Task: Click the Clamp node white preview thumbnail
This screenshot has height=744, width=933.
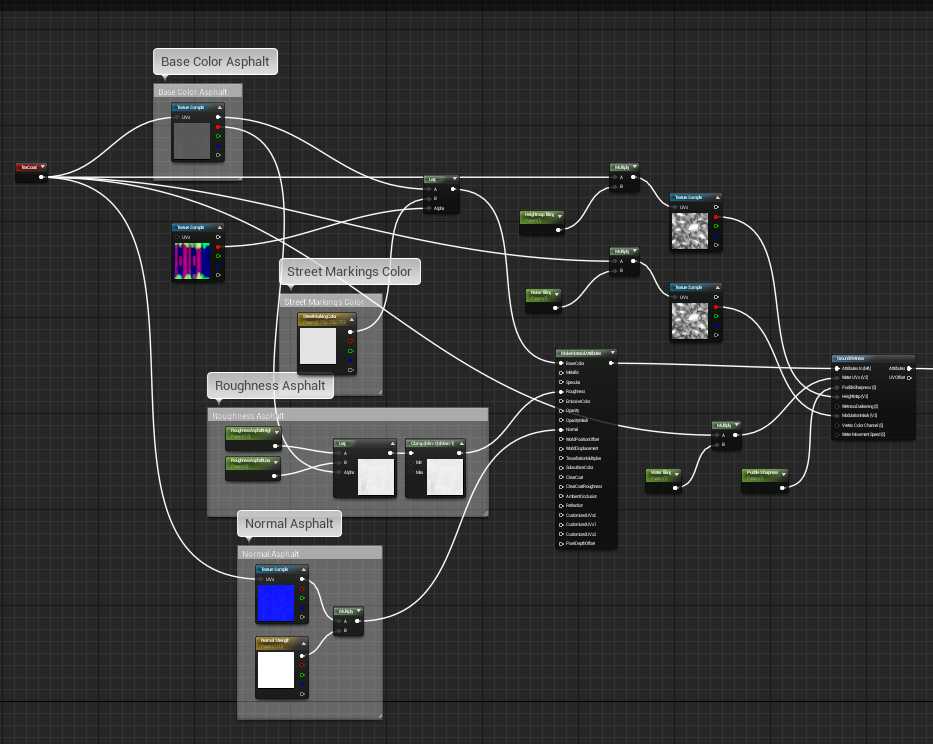Action: pos(444,477)
